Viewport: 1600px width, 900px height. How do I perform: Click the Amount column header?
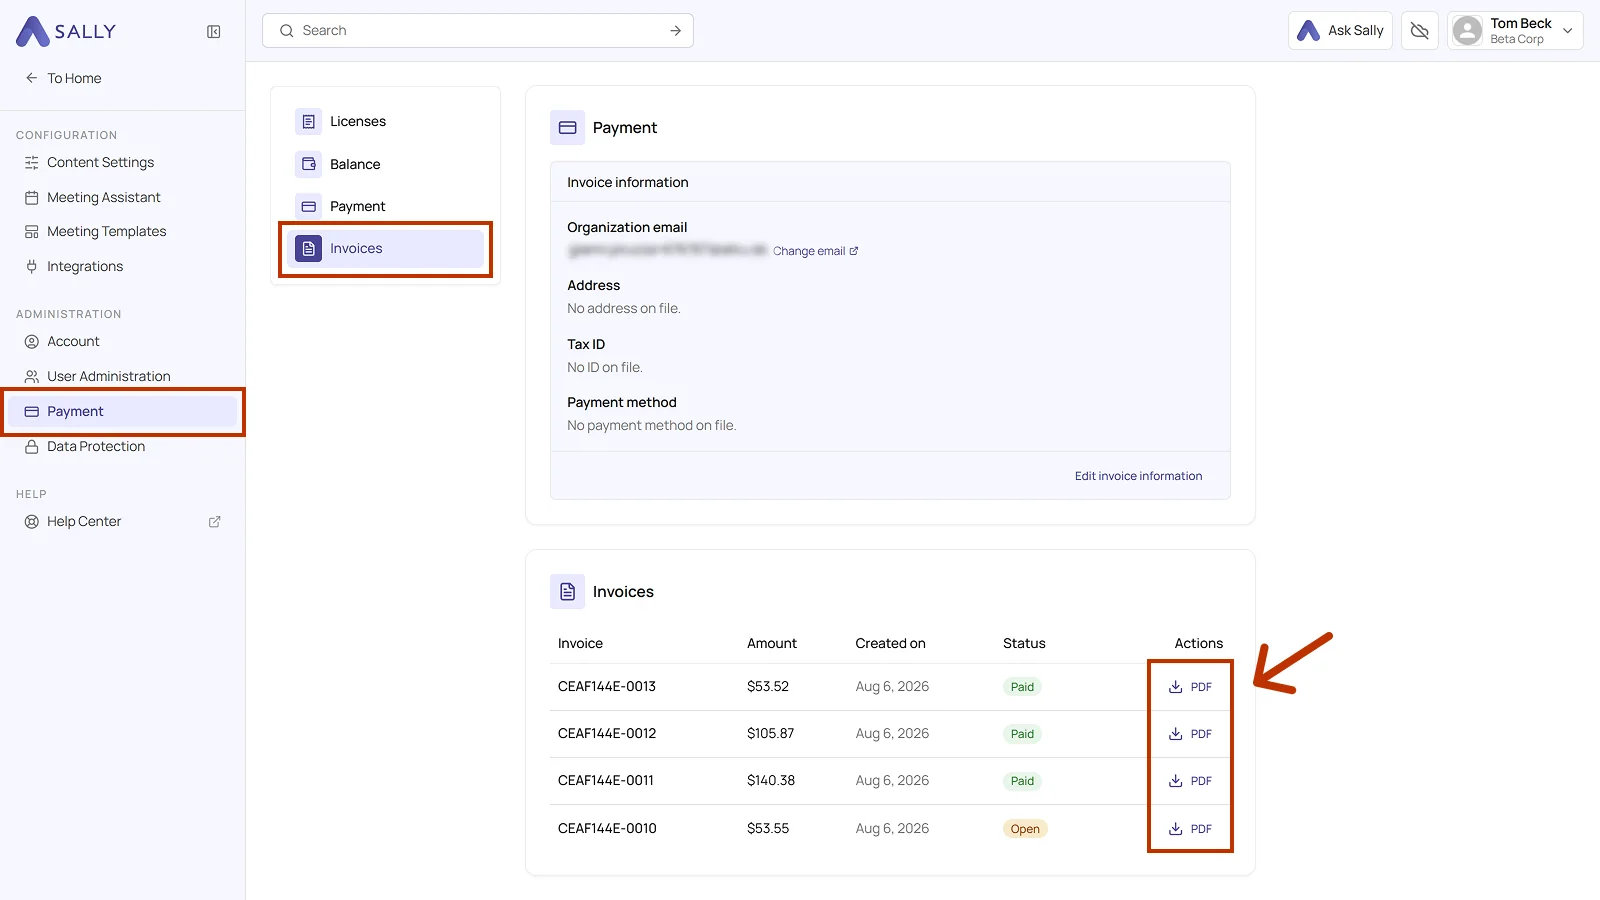click(x=772, y=643)
